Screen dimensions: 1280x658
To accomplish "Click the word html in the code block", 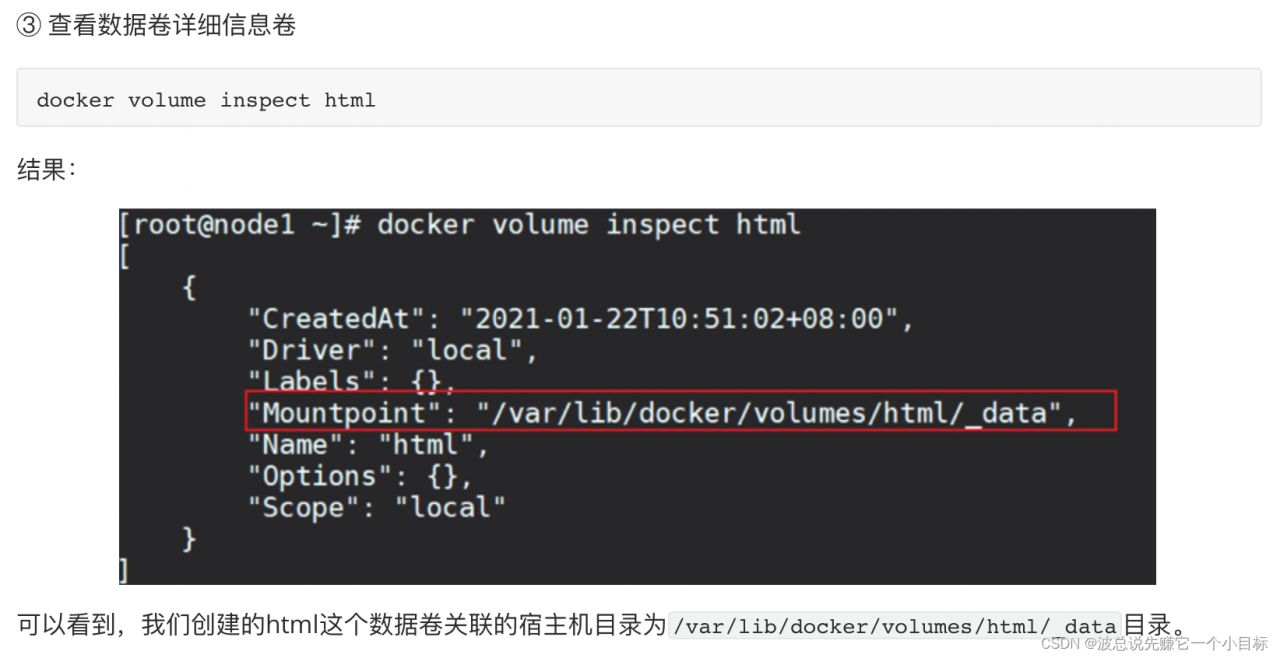I will click(350, 100).
